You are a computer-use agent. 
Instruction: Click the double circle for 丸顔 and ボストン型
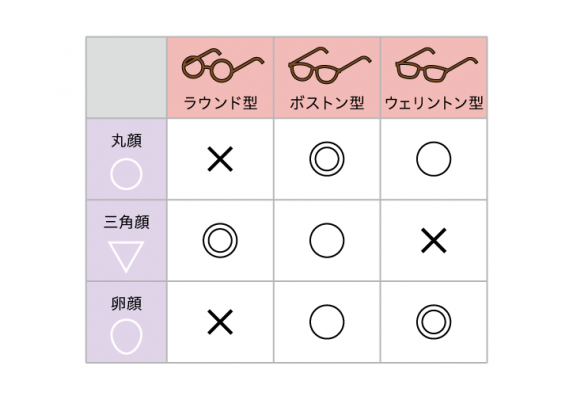point(327,159)
